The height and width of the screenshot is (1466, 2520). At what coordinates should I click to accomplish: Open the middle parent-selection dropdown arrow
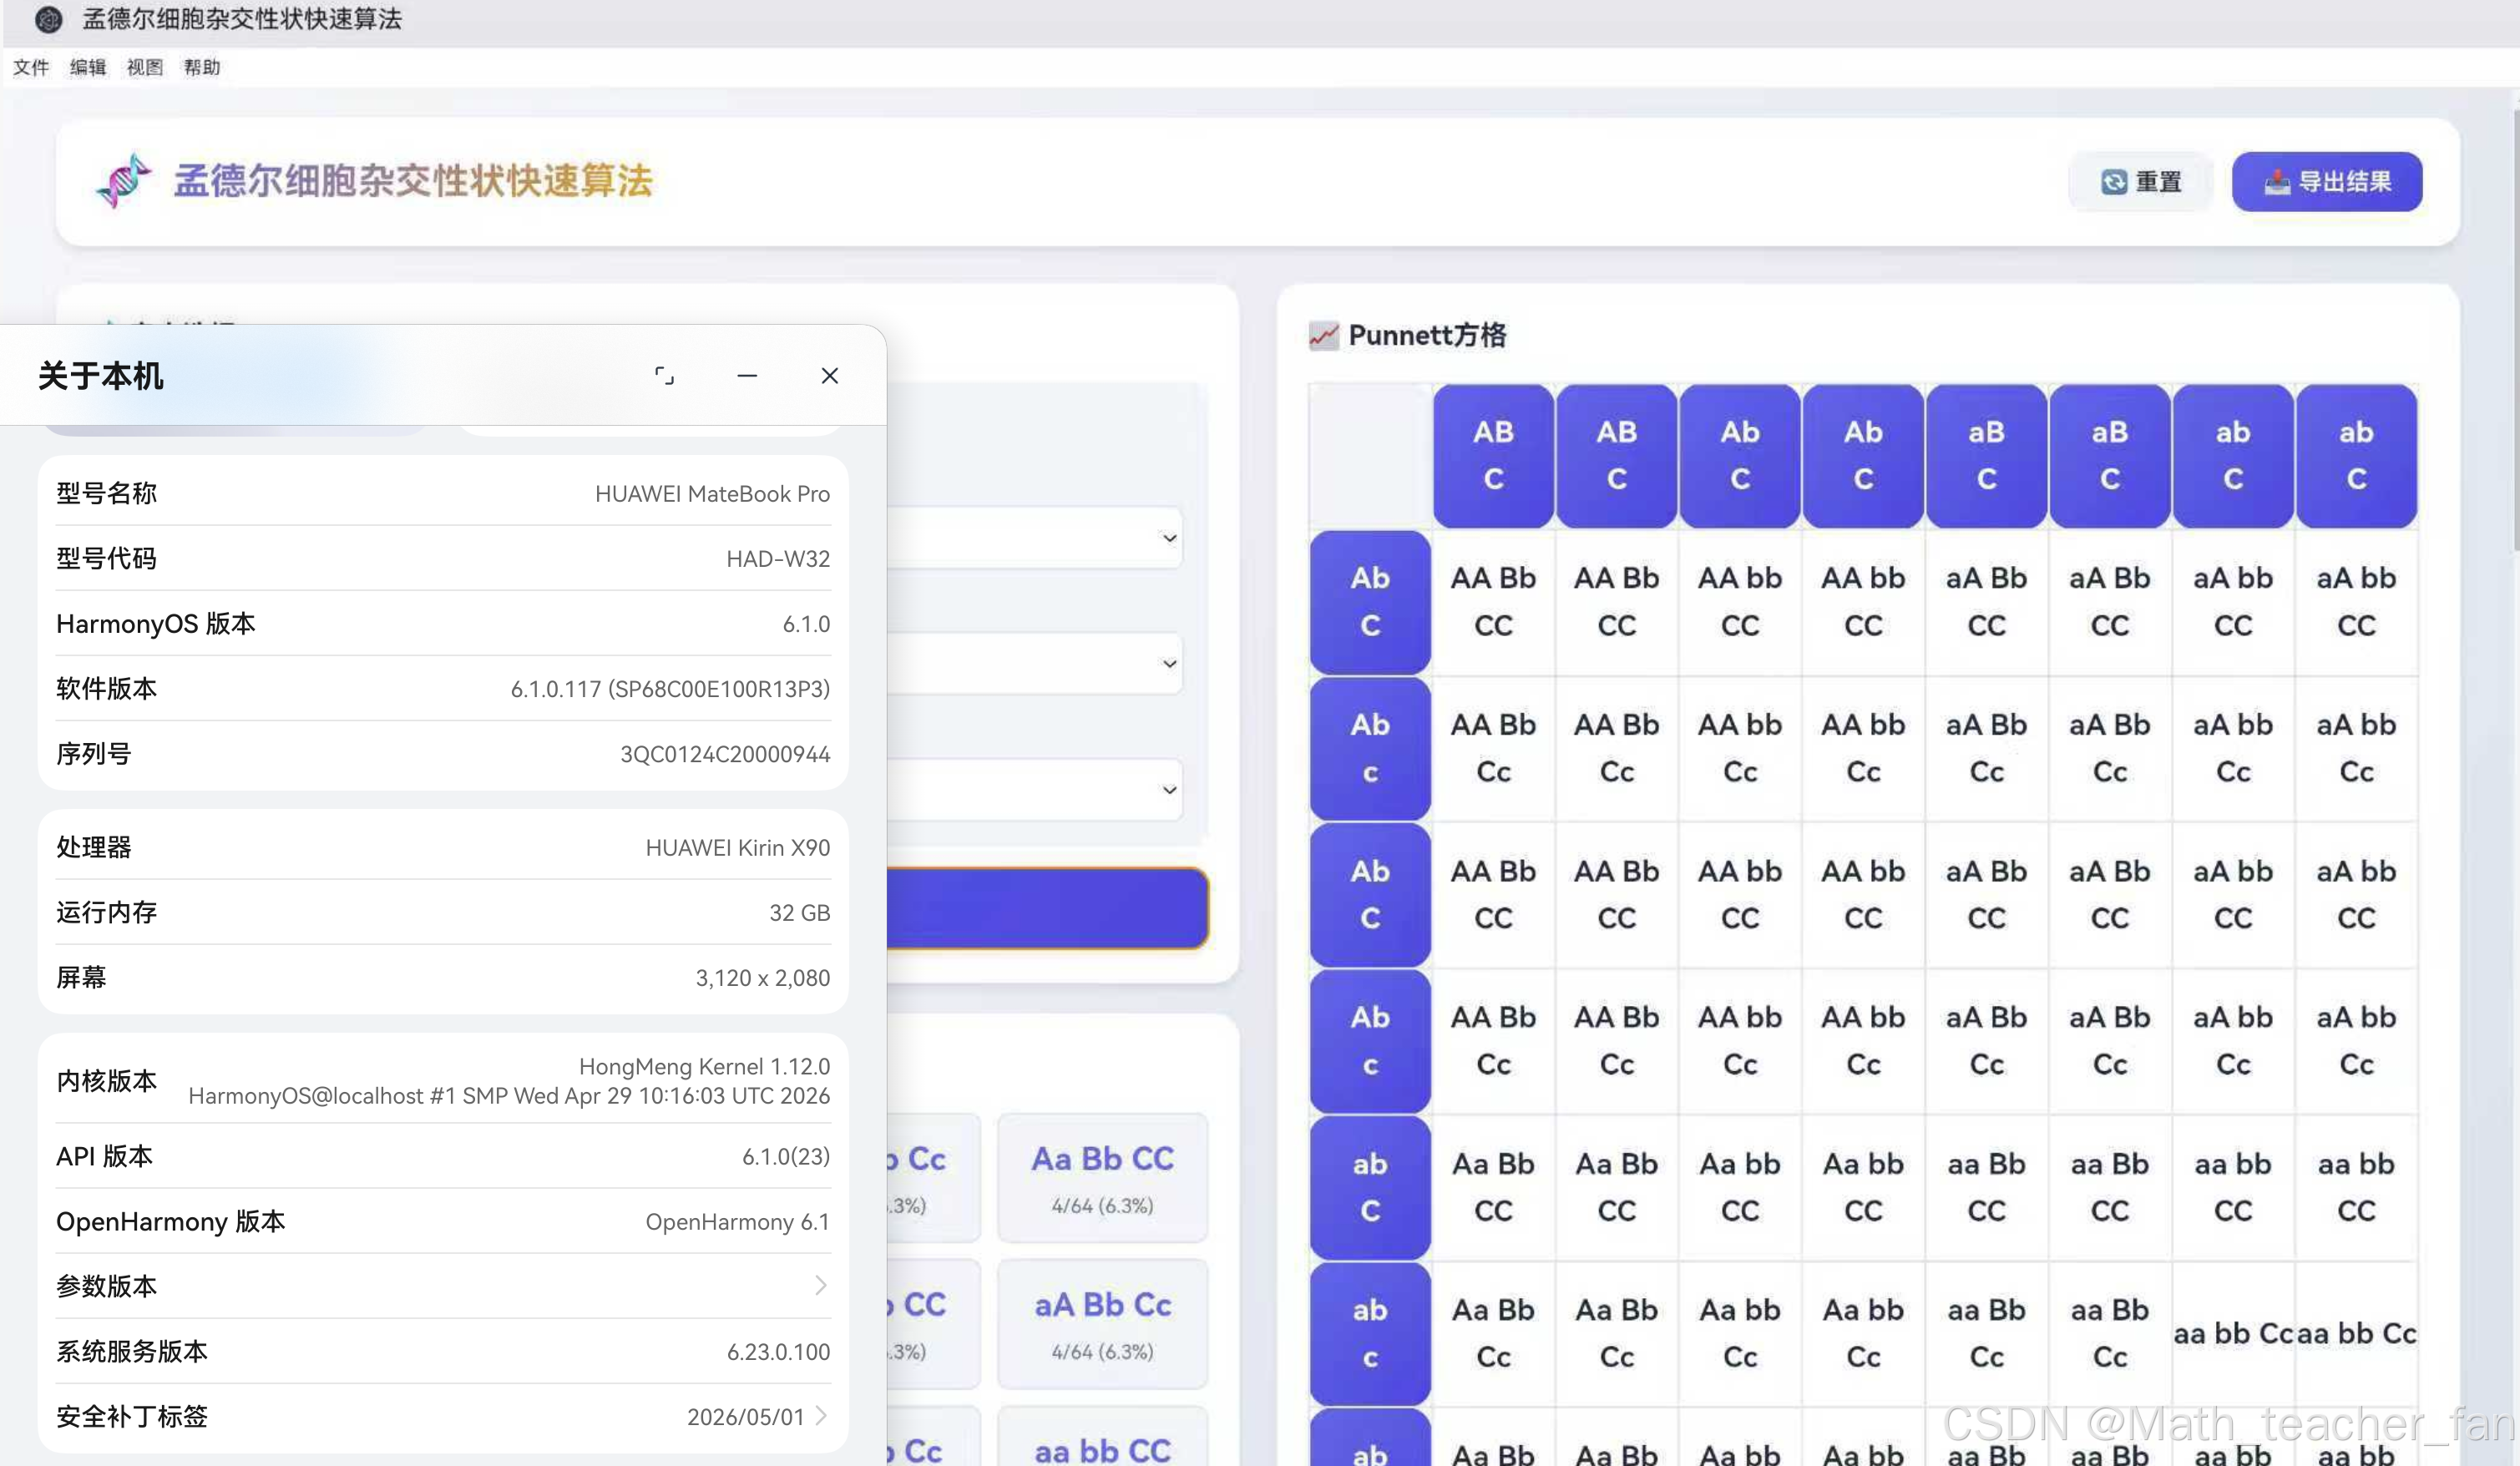coord(1169,664)
